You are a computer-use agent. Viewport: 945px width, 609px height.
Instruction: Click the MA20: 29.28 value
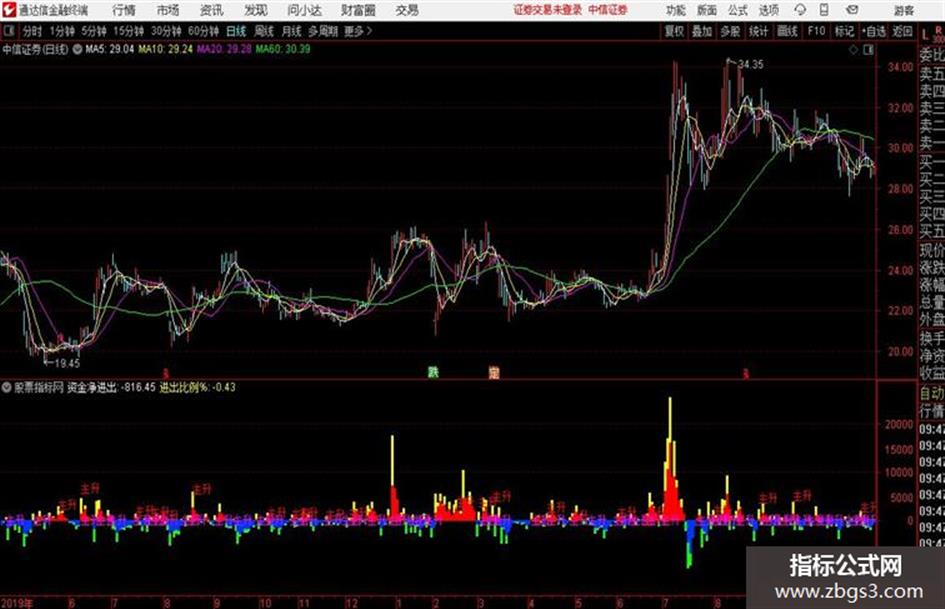[x=224, y=49]
